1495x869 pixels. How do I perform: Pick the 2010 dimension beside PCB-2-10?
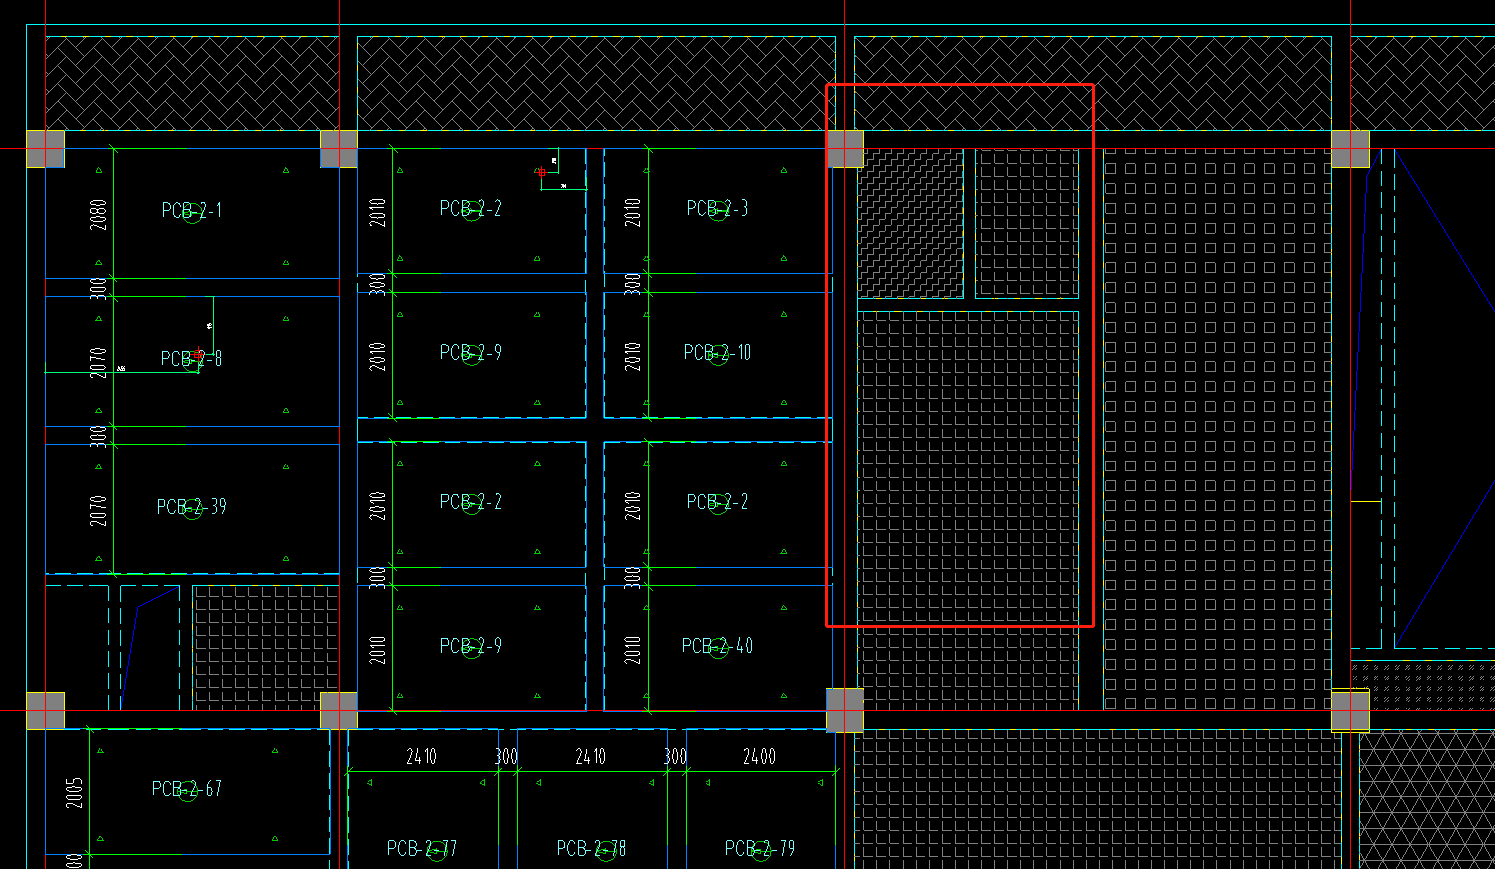tap(633, 356)
